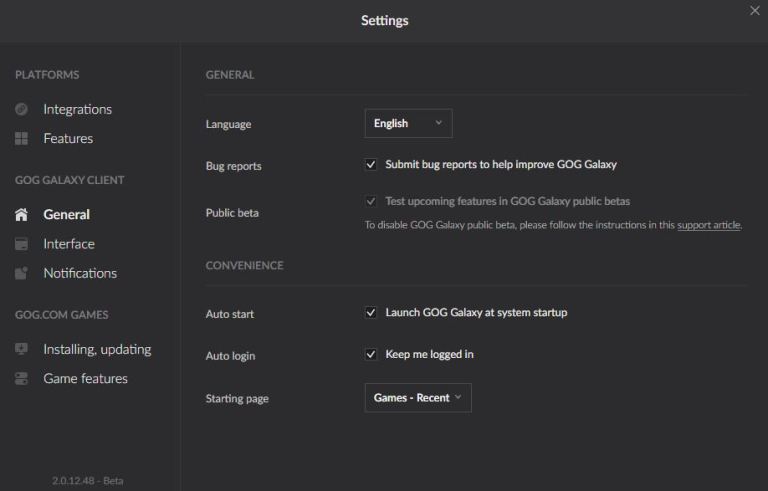768x491 pixels.
Task: Toggle the Keep me logged in checkbox
Action: pos(371,354)
